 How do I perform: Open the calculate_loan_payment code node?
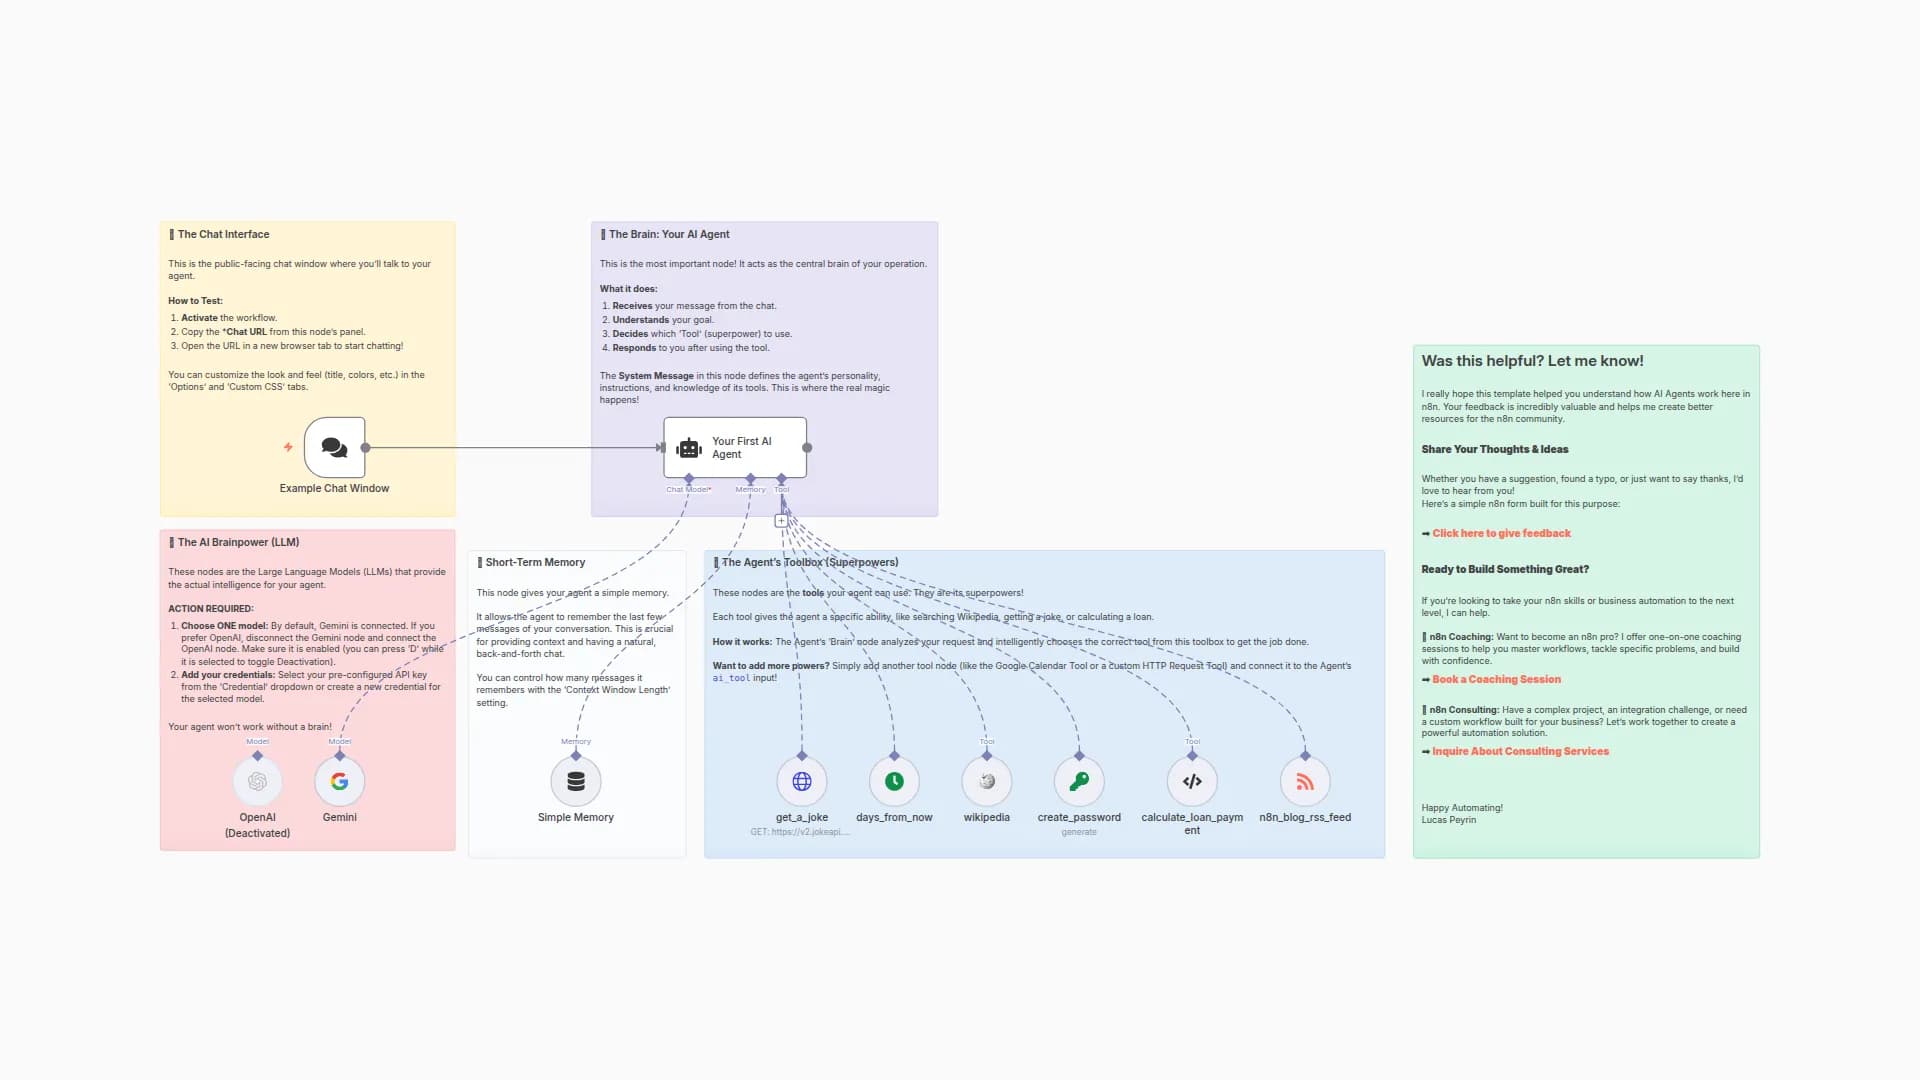(1192, 781)
